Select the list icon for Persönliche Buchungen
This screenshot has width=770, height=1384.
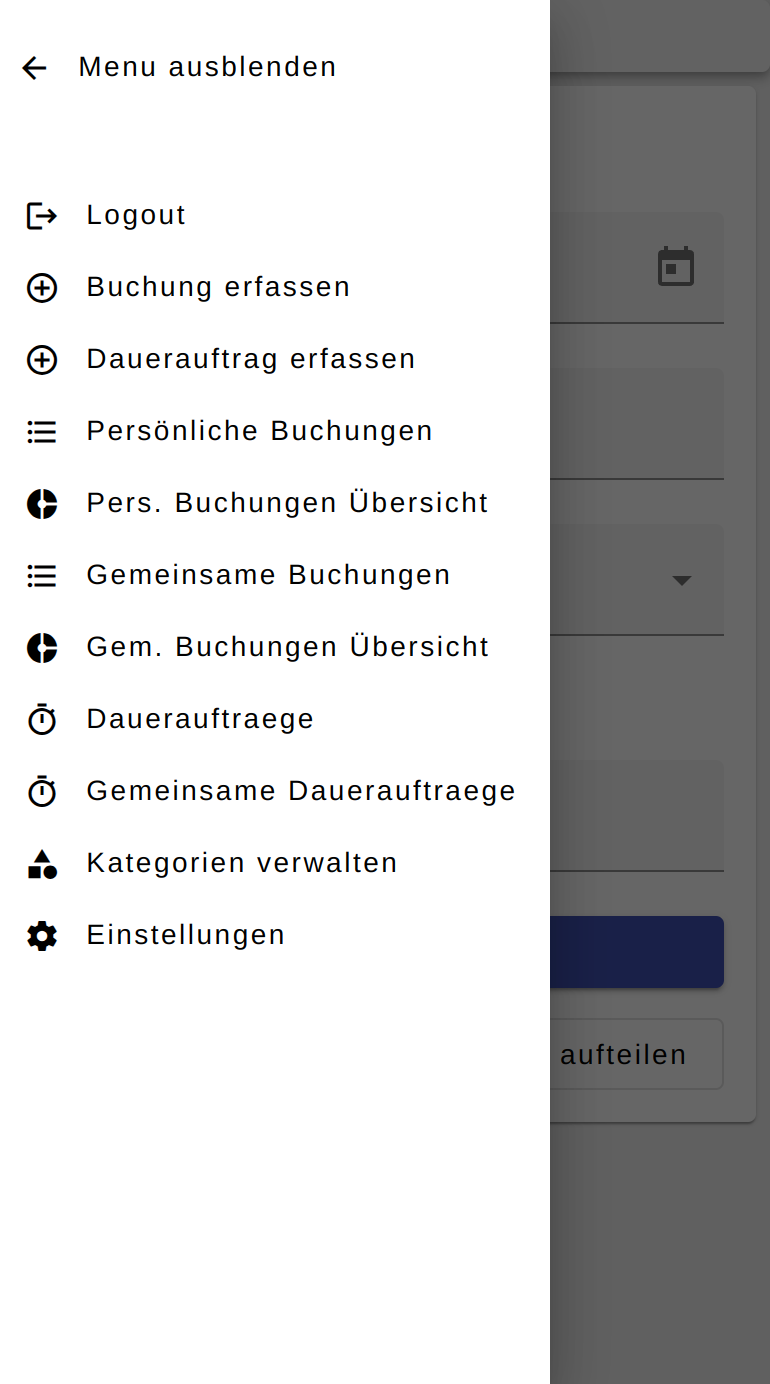click(x=41, y=431)
